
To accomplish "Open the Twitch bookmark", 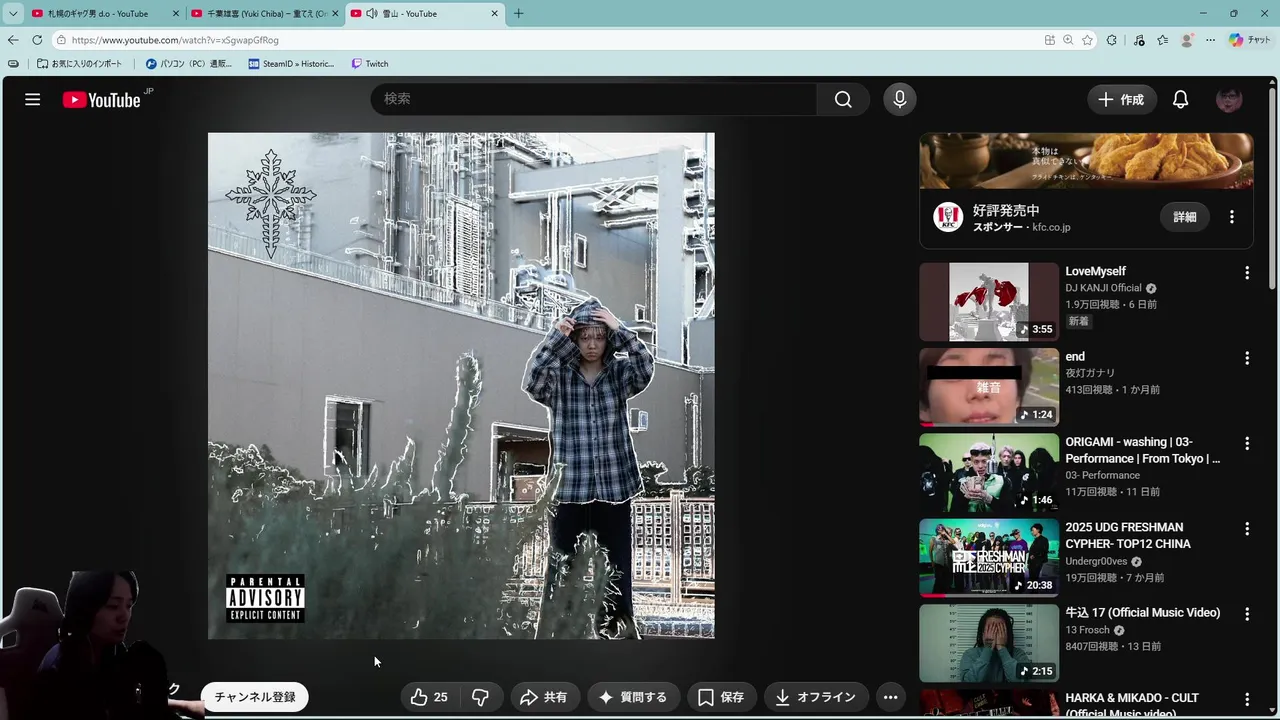I will pos(370,64).
